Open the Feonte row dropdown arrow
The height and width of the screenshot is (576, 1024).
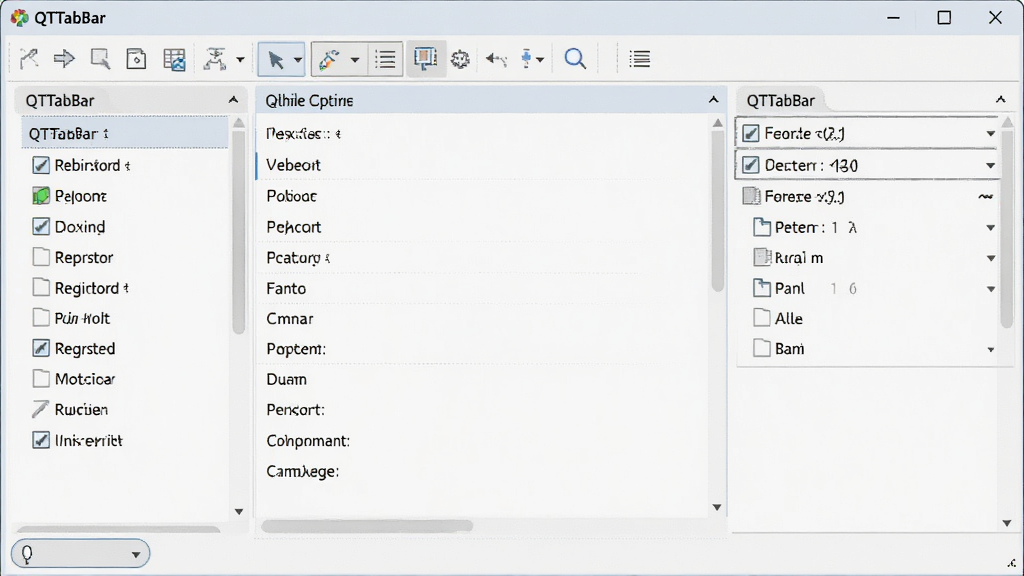point(991,134)
